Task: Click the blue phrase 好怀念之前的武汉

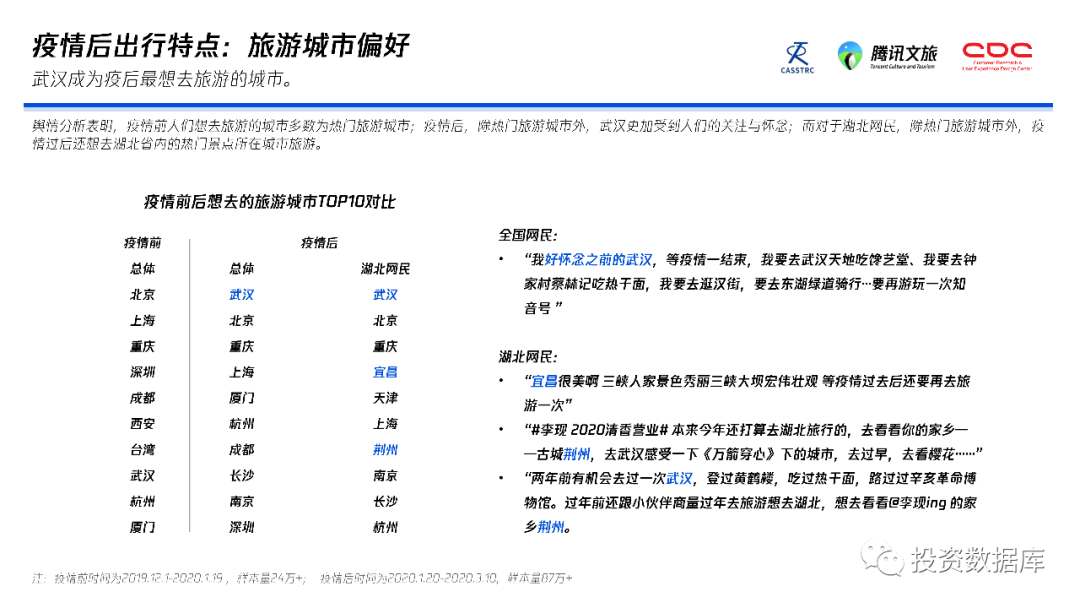Action: 598,260
